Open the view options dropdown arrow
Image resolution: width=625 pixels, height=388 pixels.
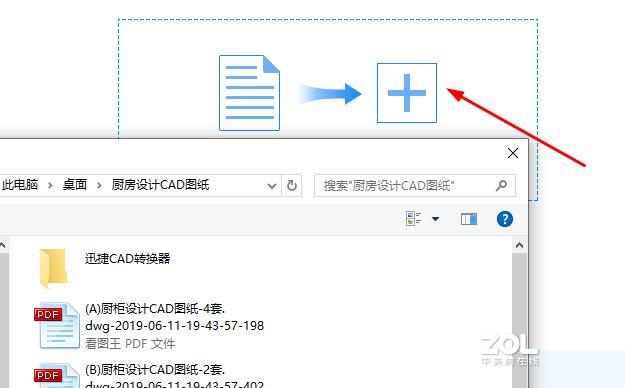pos(435,219)
